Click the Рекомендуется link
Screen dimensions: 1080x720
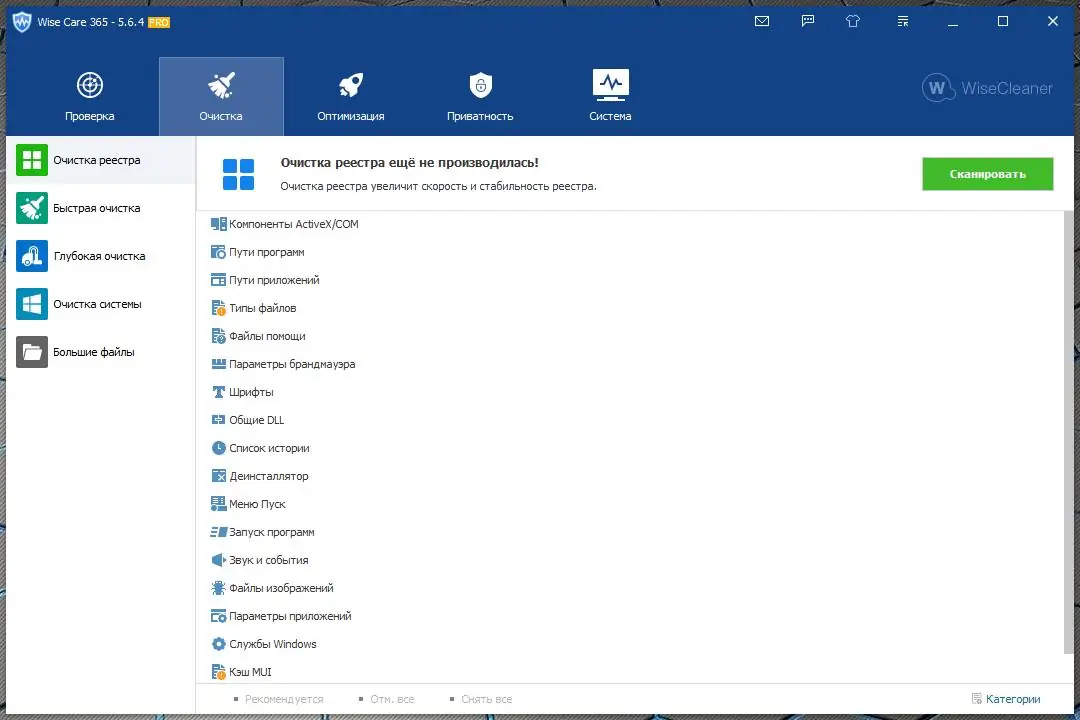284,699
